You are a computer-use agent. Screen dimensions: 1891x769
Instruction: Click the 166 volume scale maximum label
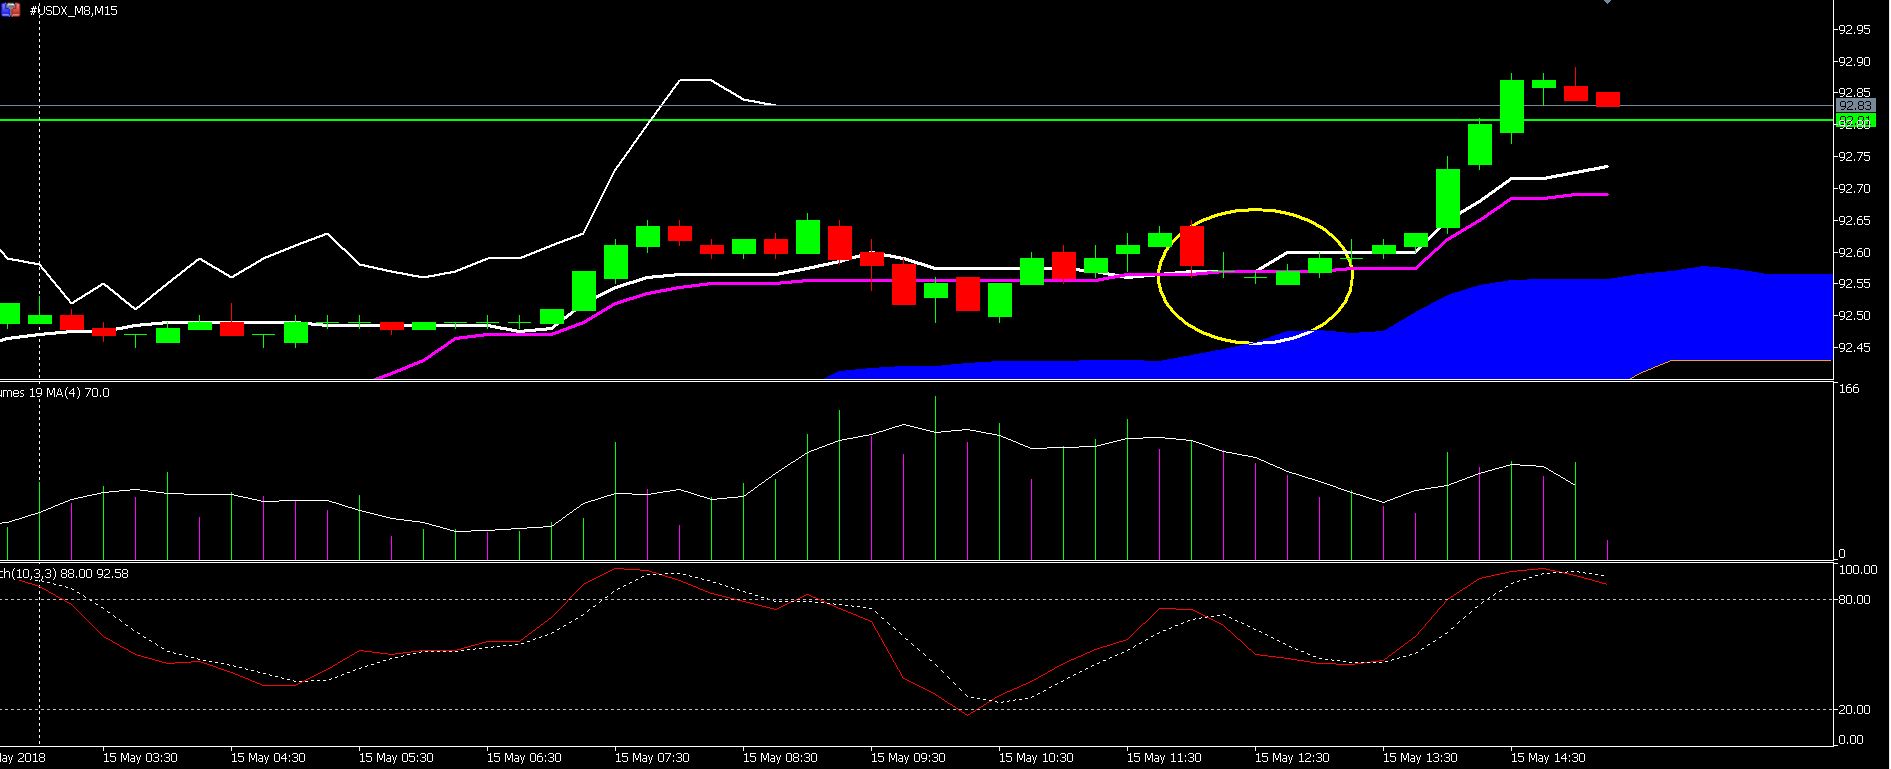(1849, 389)
